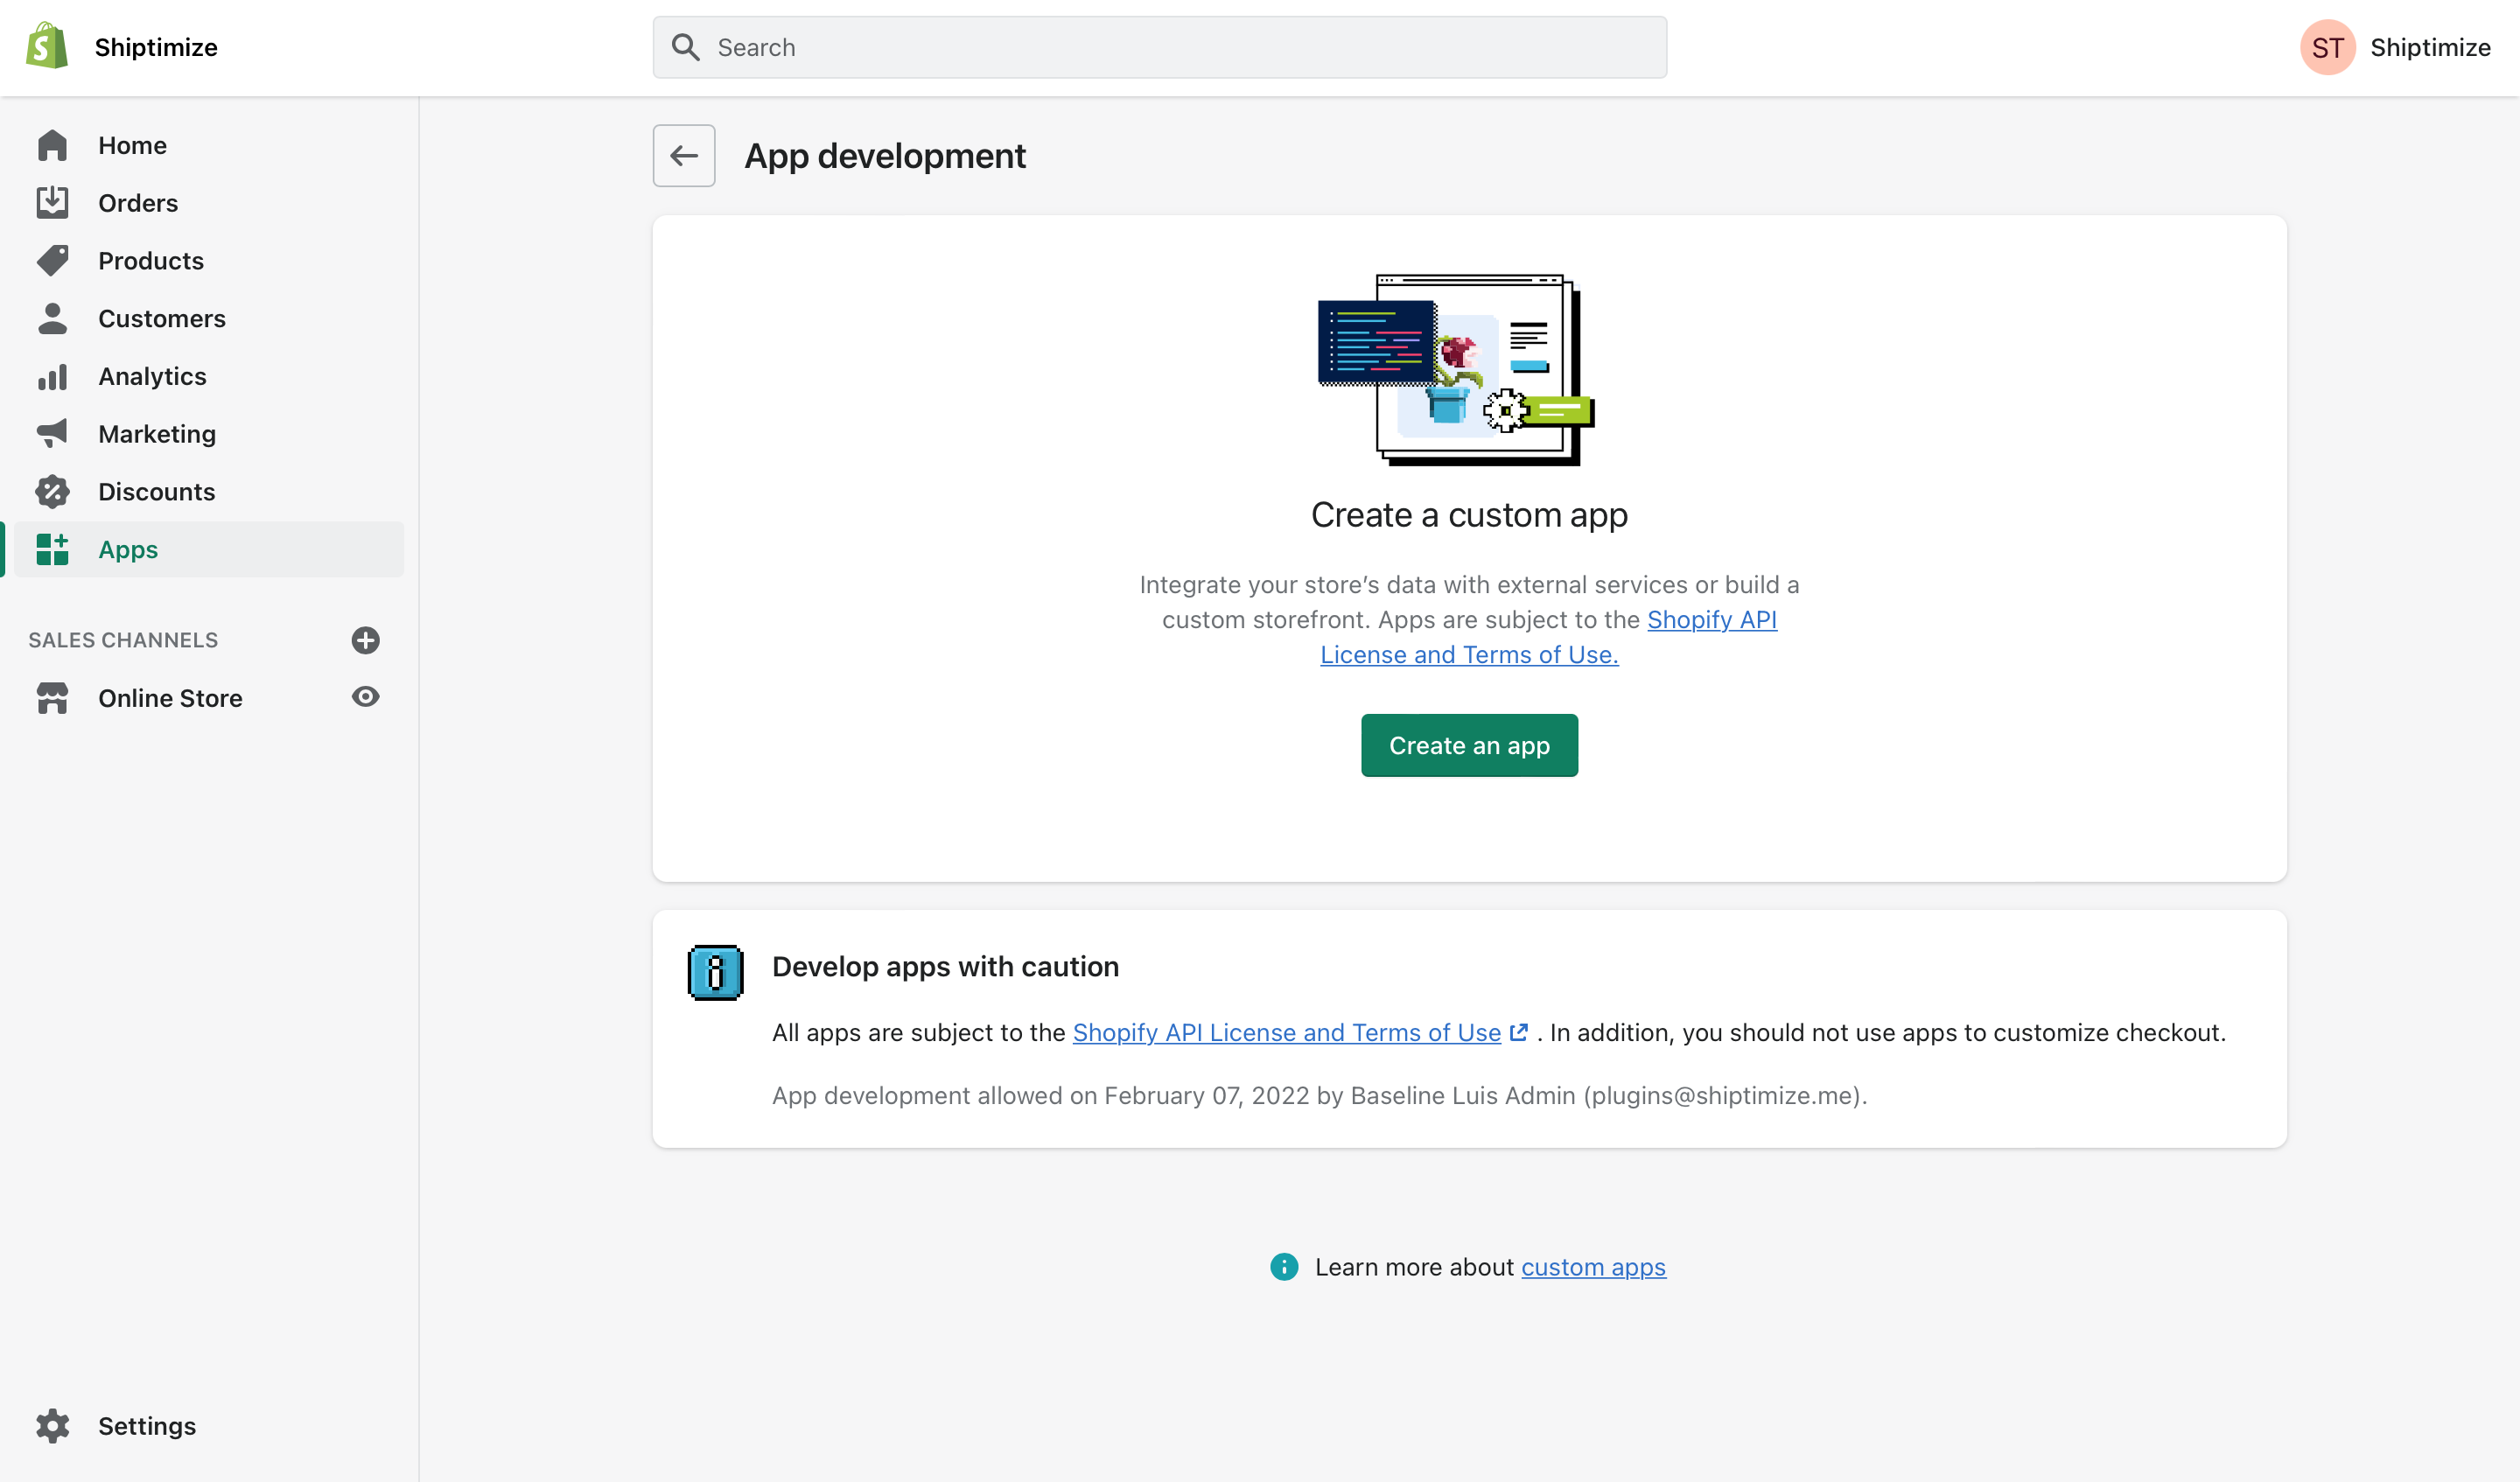This screenshot has width=2520, height=1482.
Task: Open Analytics from the sidebar
Action: (152, 377)
